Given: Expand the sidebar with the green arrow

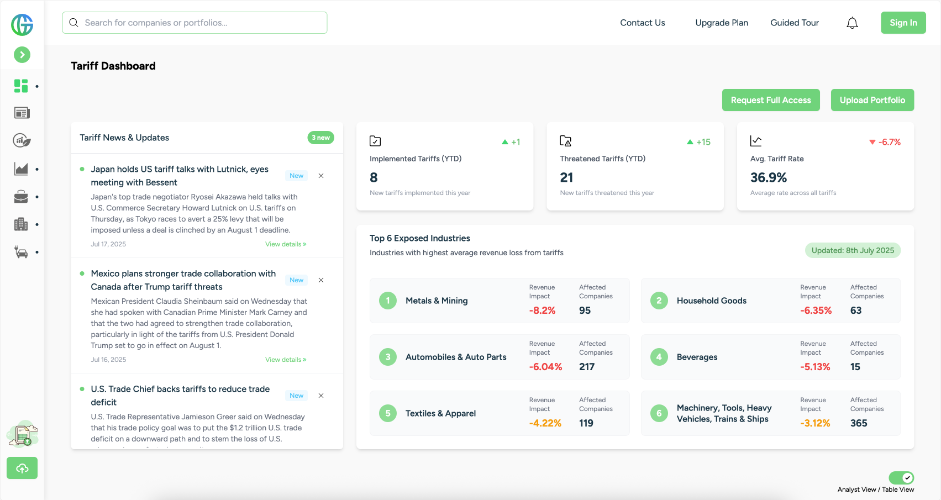Looking at the screenshot, I should click(22, 55).
